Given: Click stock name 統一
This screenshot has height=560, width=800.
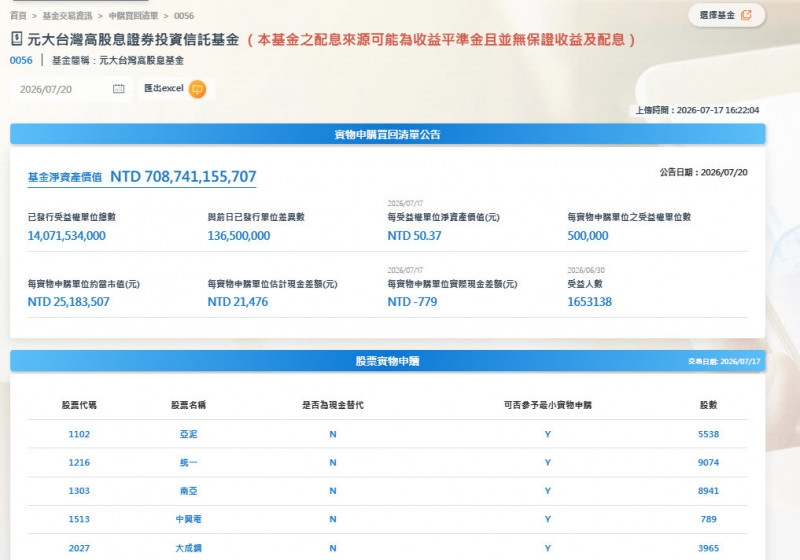Looking at the screenshot, I should pyautogui.click(x=188, y=463).
